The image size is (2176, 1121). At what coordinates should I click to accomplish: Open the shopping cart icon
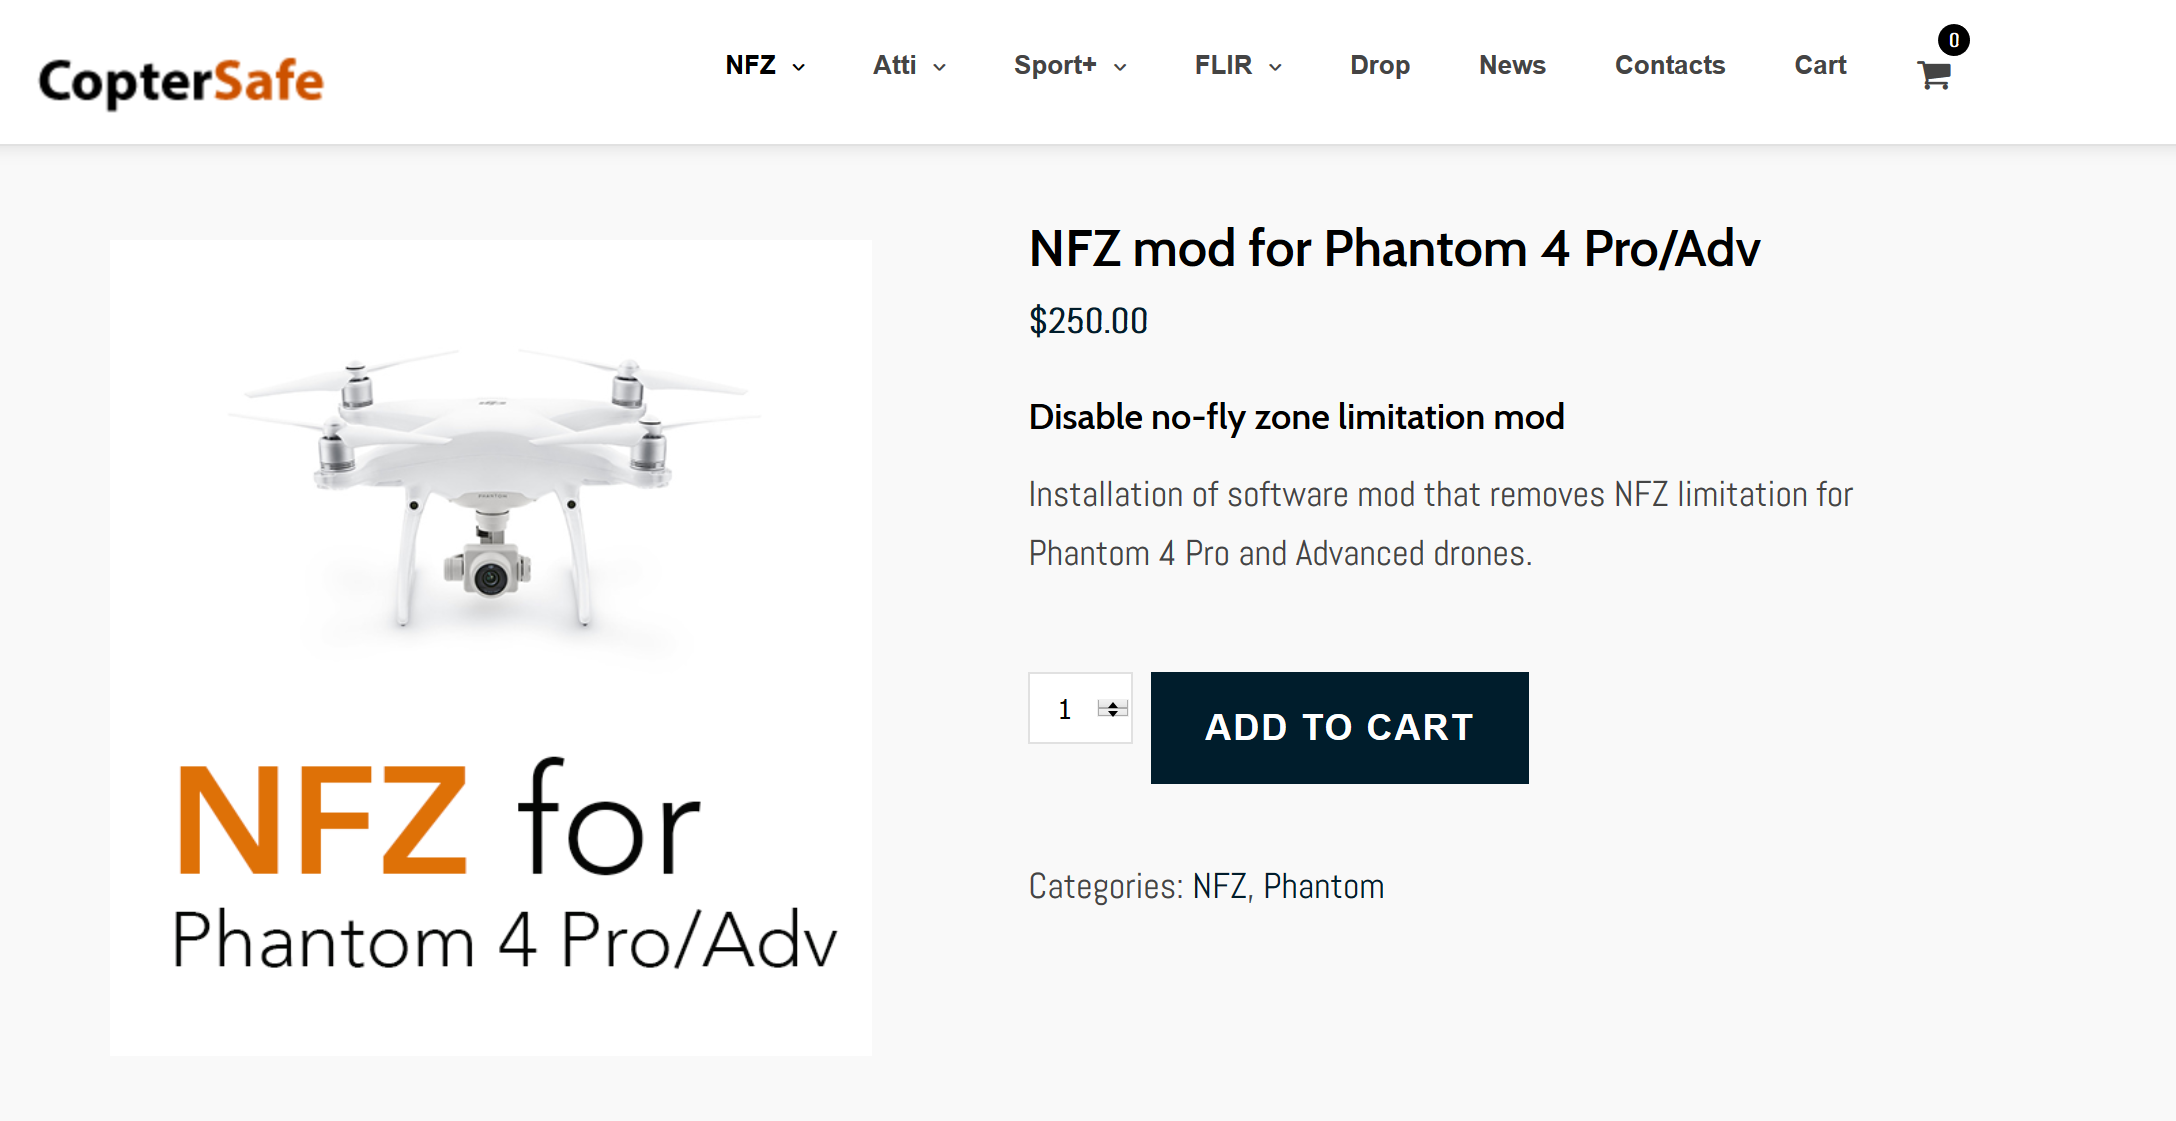1934,76
